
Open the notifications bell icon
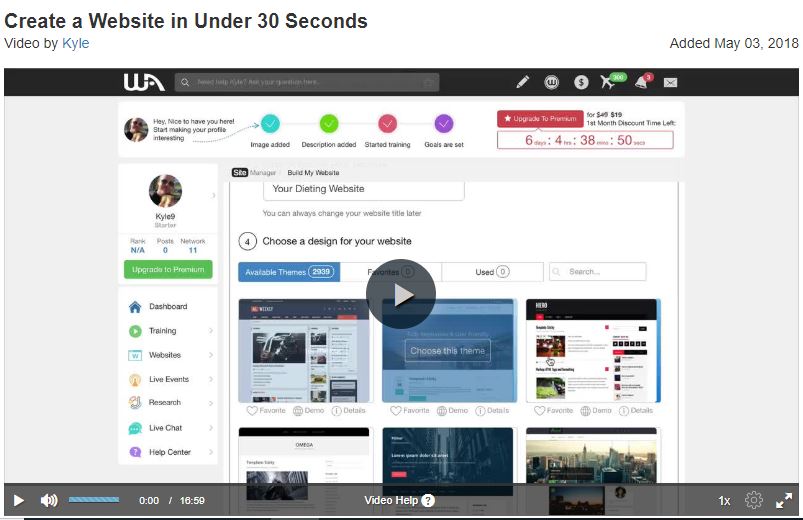click(641, 82)
